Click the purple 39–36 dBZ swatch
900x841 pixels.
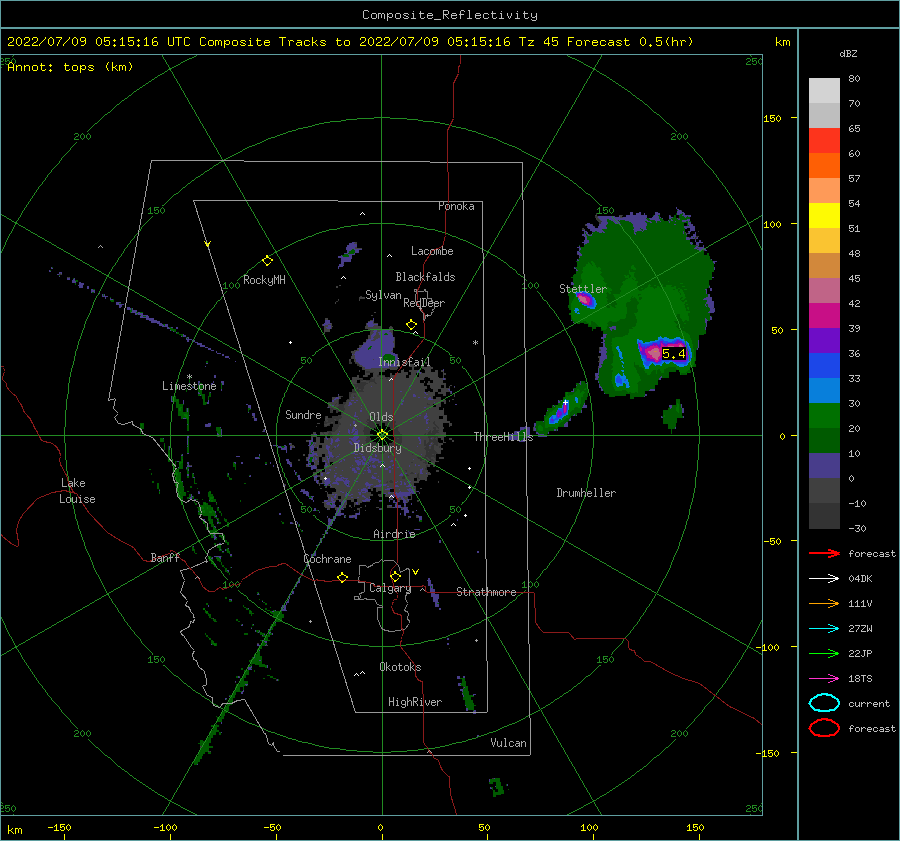[x=824, y=340]
